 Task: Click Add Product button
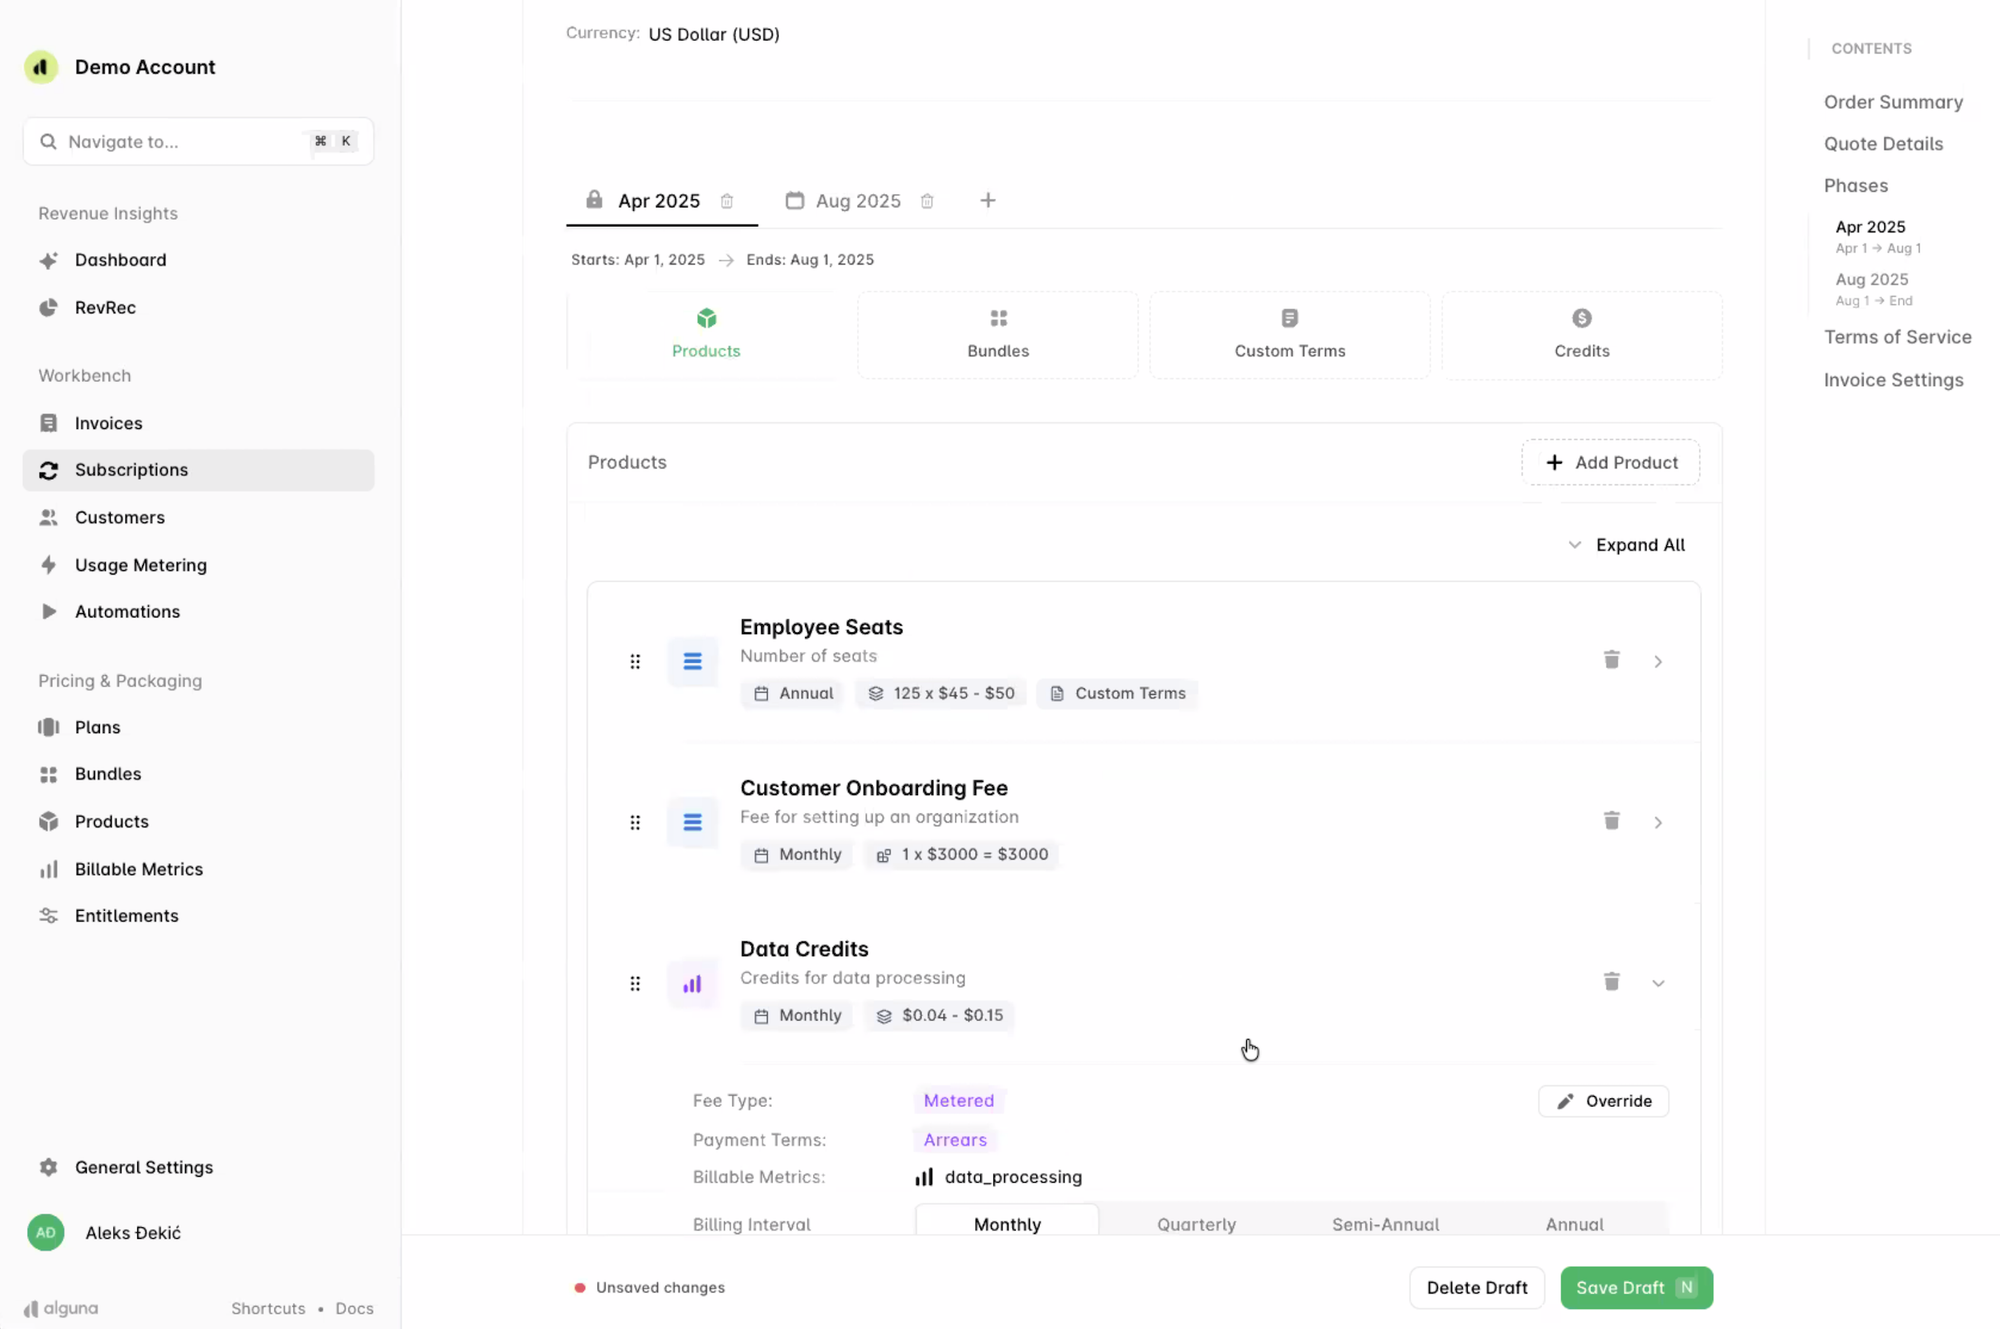[1610, 462]
